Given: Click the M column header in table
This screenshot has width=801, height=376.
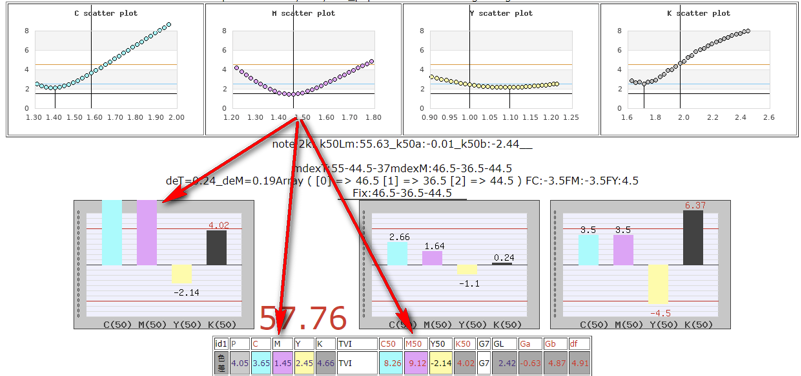Looking at the screenshot, I should tap(282, 344).
